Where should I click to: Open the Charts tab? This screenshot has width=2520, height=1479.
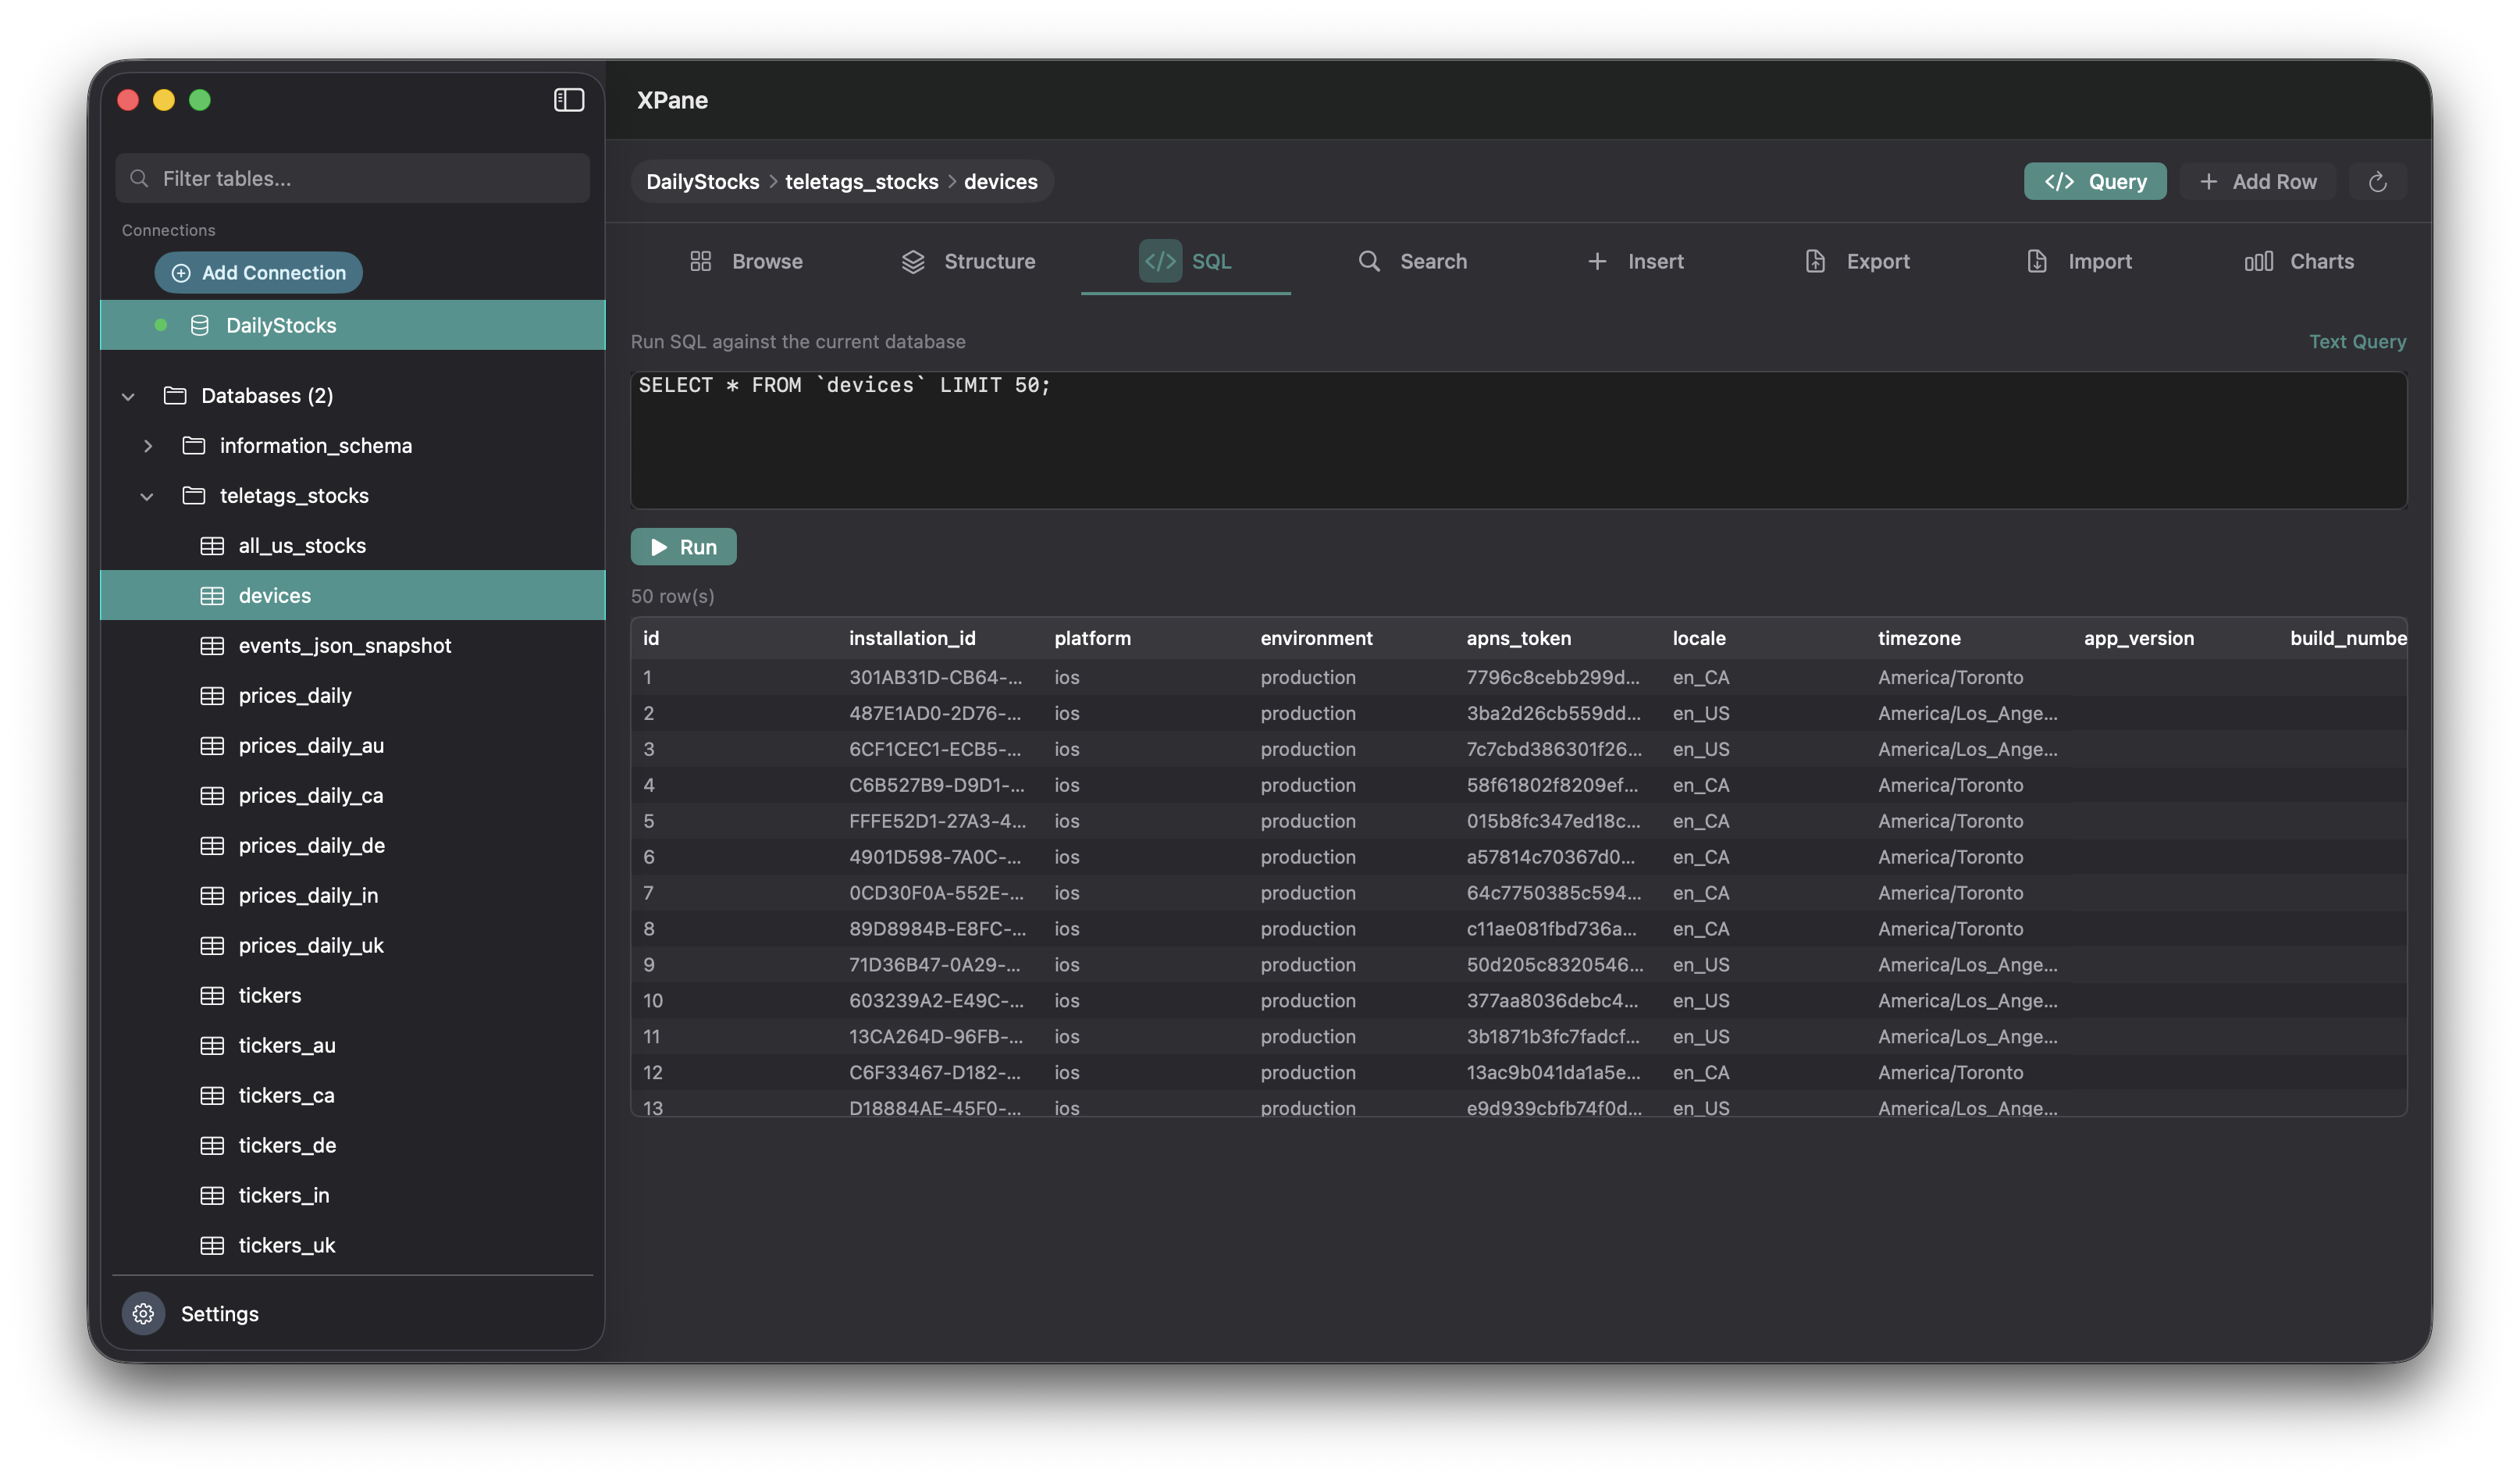2299,262
